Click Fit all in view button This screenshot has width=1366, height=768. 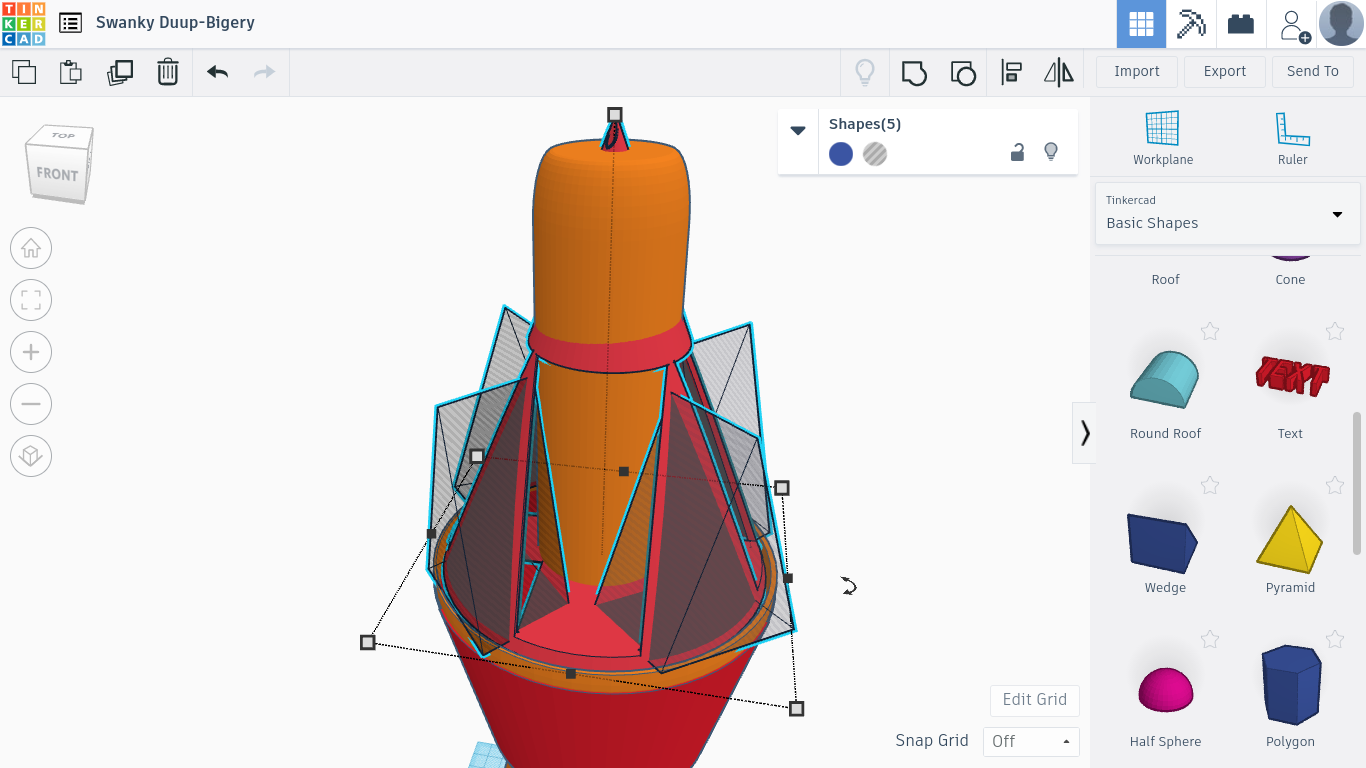point(31,300)
